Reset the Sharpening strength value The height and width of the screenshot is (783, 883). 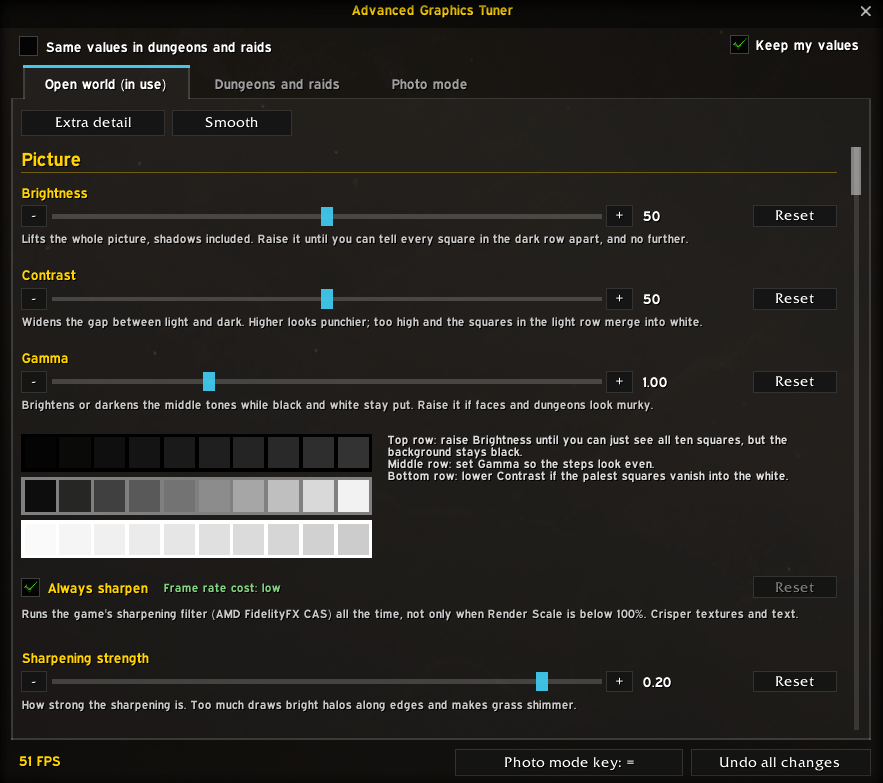point(795,682)
